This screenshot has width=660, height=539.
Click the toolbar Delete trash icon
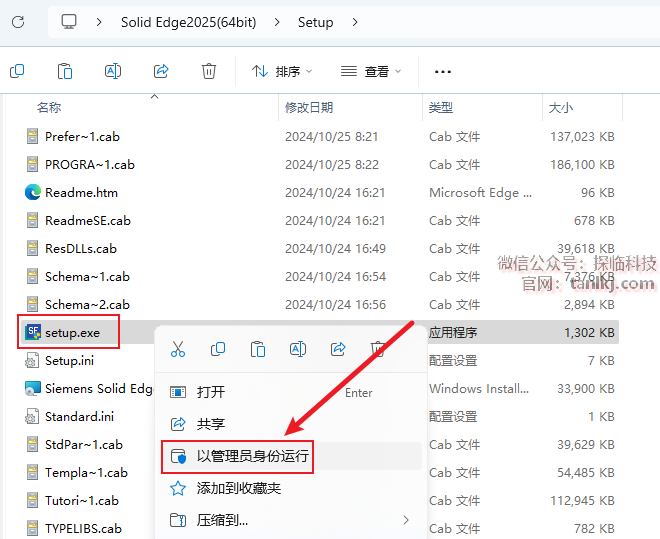[209, 71]
